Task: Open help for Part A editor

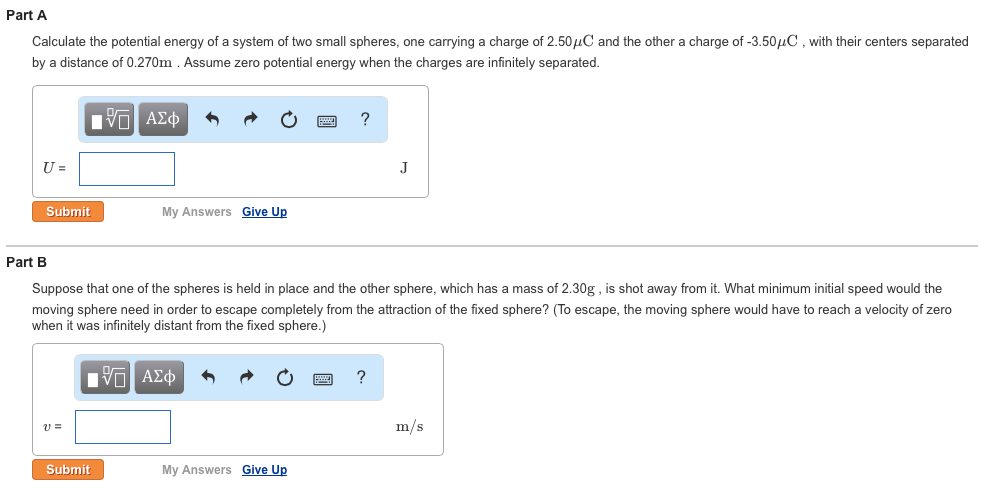Action: (365, 118)
